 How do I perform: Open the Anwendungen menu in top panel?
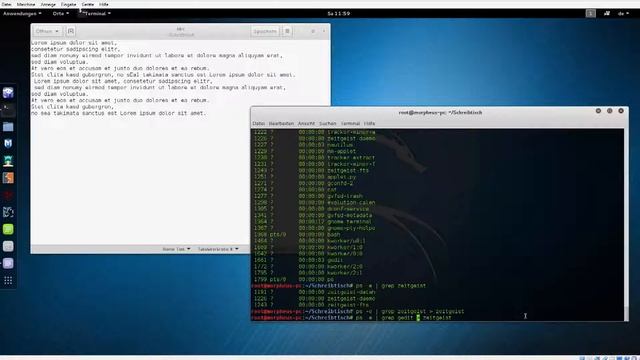click(22, 13)
